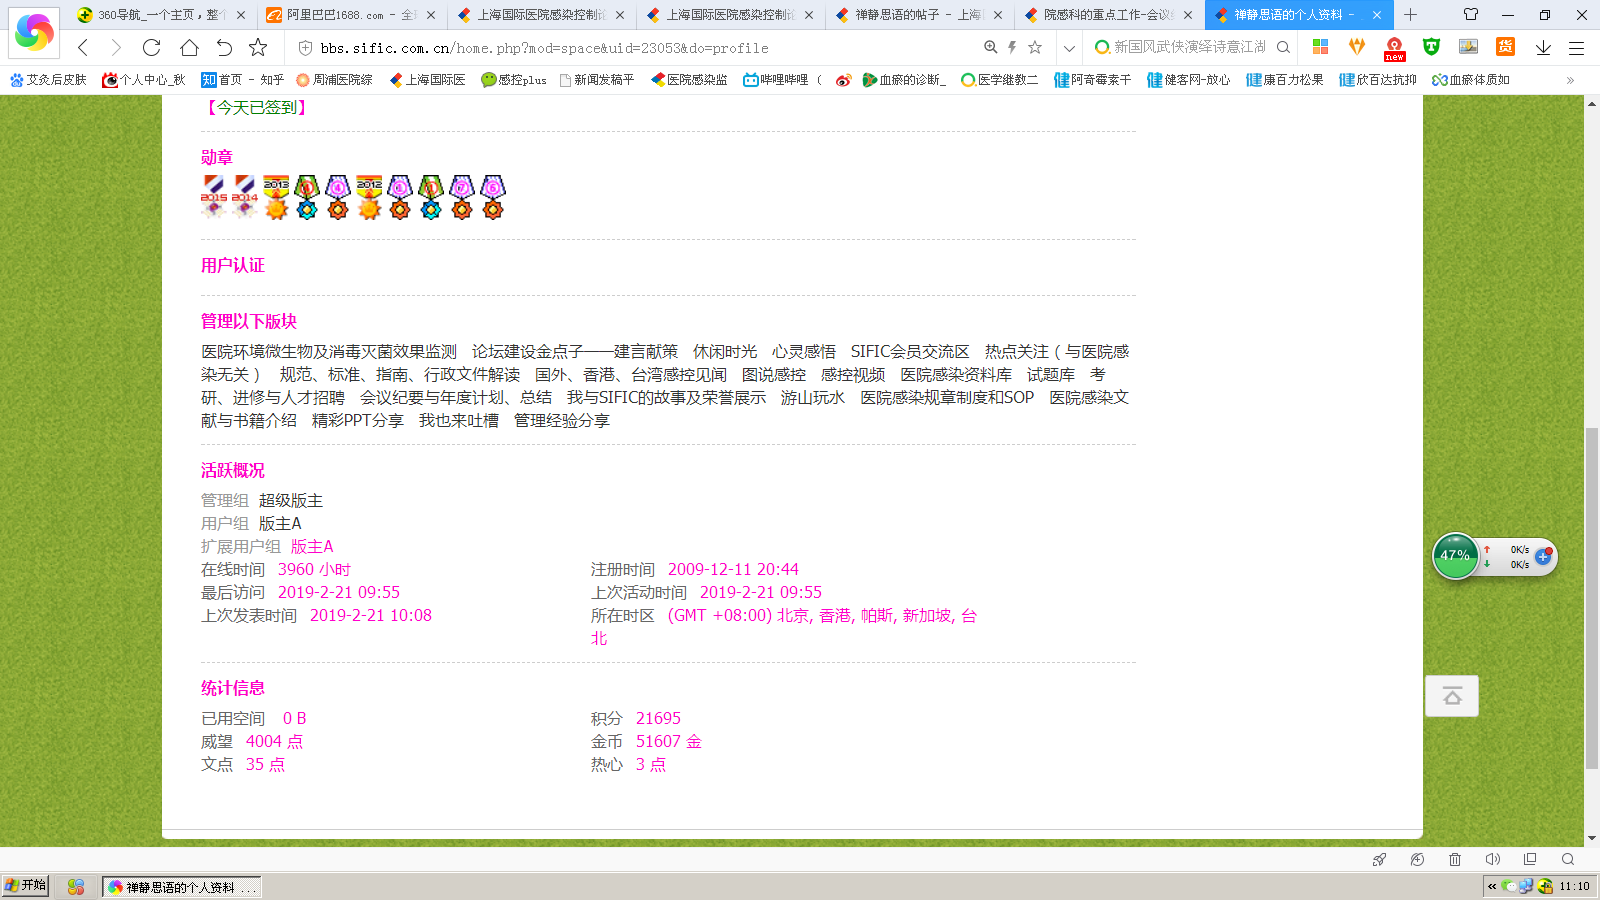
Task: Click the 47% network speed ball
Action: click(x=1455, y=556)
